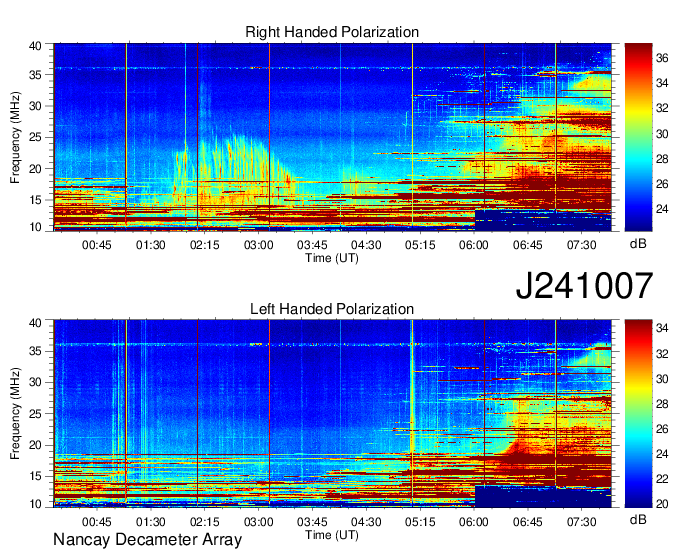Click the dark blue blanked block in Left Handed spectrogram
Screen dimensions: 680x552
pos(543,497)
